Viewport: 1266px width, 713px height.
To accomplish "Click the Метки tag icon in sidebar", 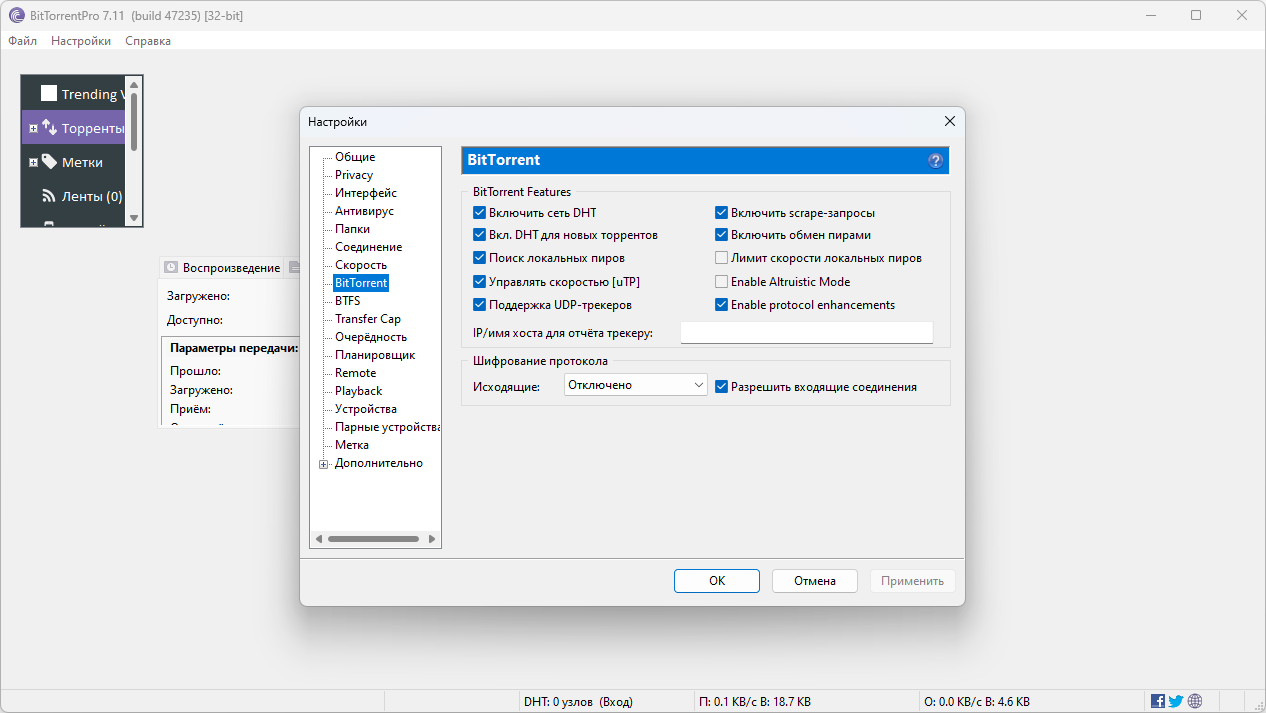I will [49, 162].
